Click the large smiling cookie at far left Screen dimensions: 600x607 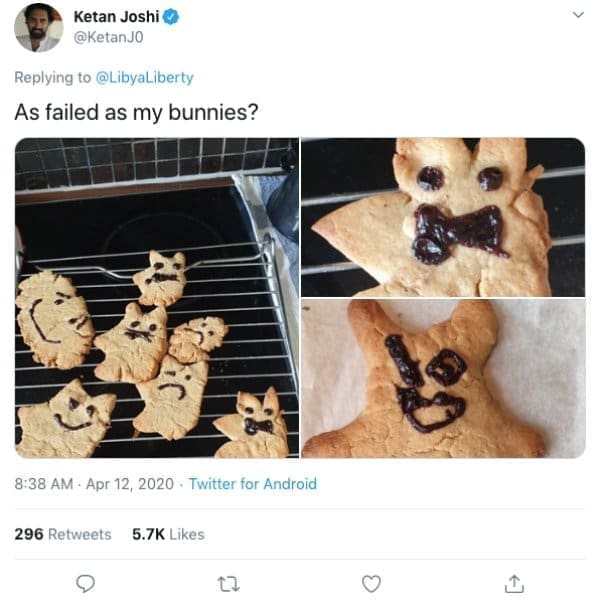click(x=54, y=320)
